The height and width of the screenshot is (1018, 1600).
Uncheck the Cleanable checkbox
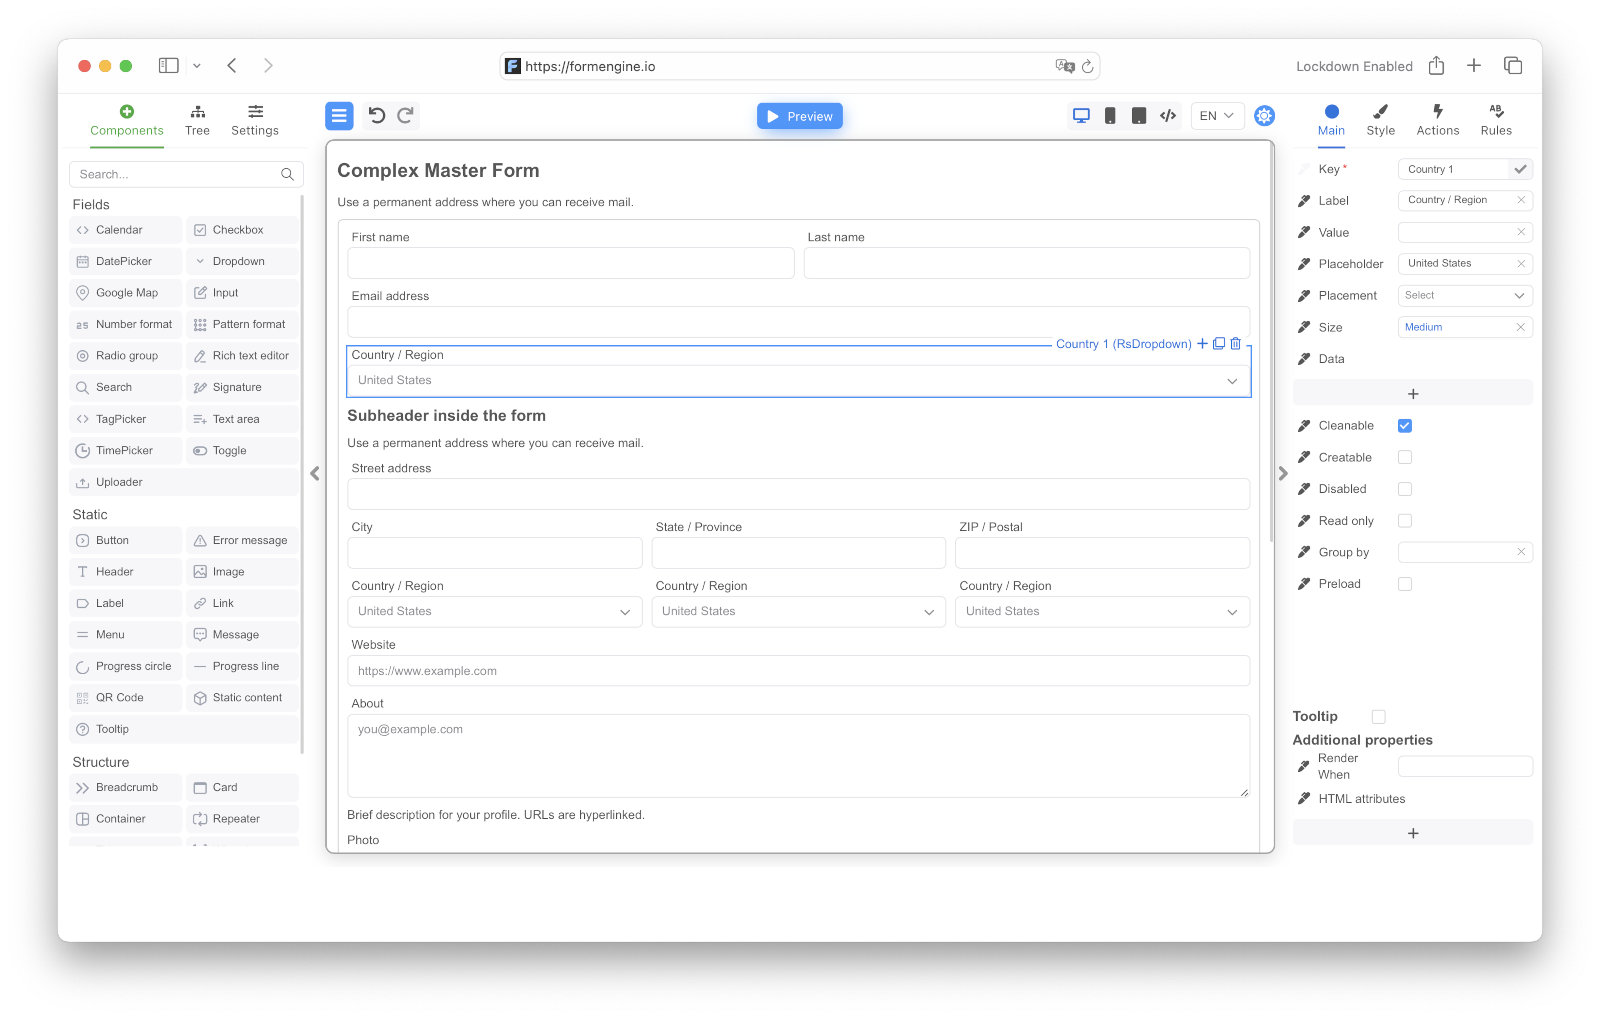pyautogui.click(x=1405, y=425)
